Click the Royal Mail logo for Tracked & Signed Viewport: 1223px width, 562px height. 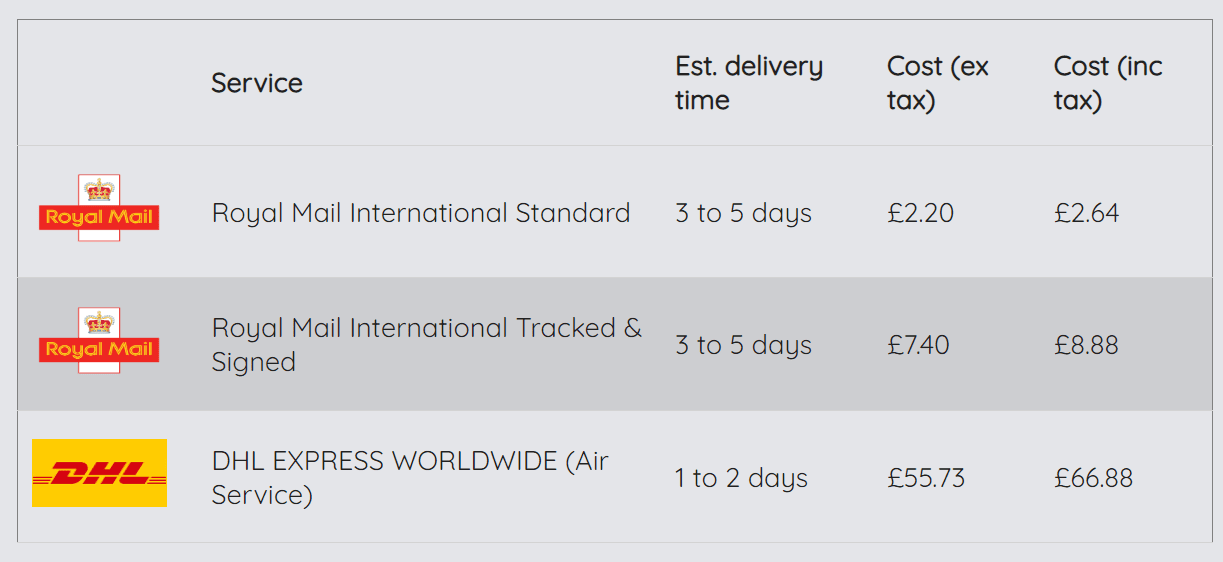99,340
